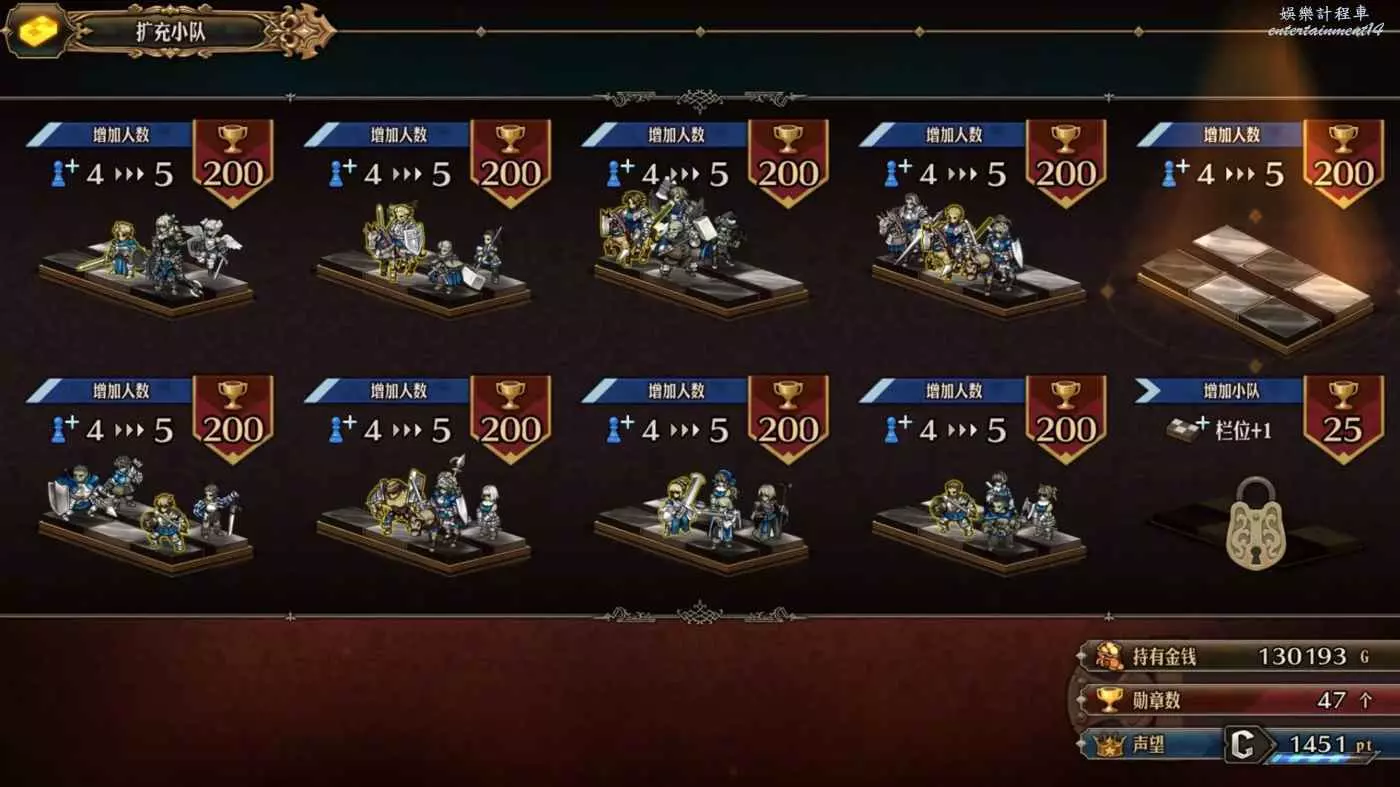This screenshot has height=787, width=1400.
Task: Click the gold pouch icon beside 持有金钱
Action: (1109, 656)
